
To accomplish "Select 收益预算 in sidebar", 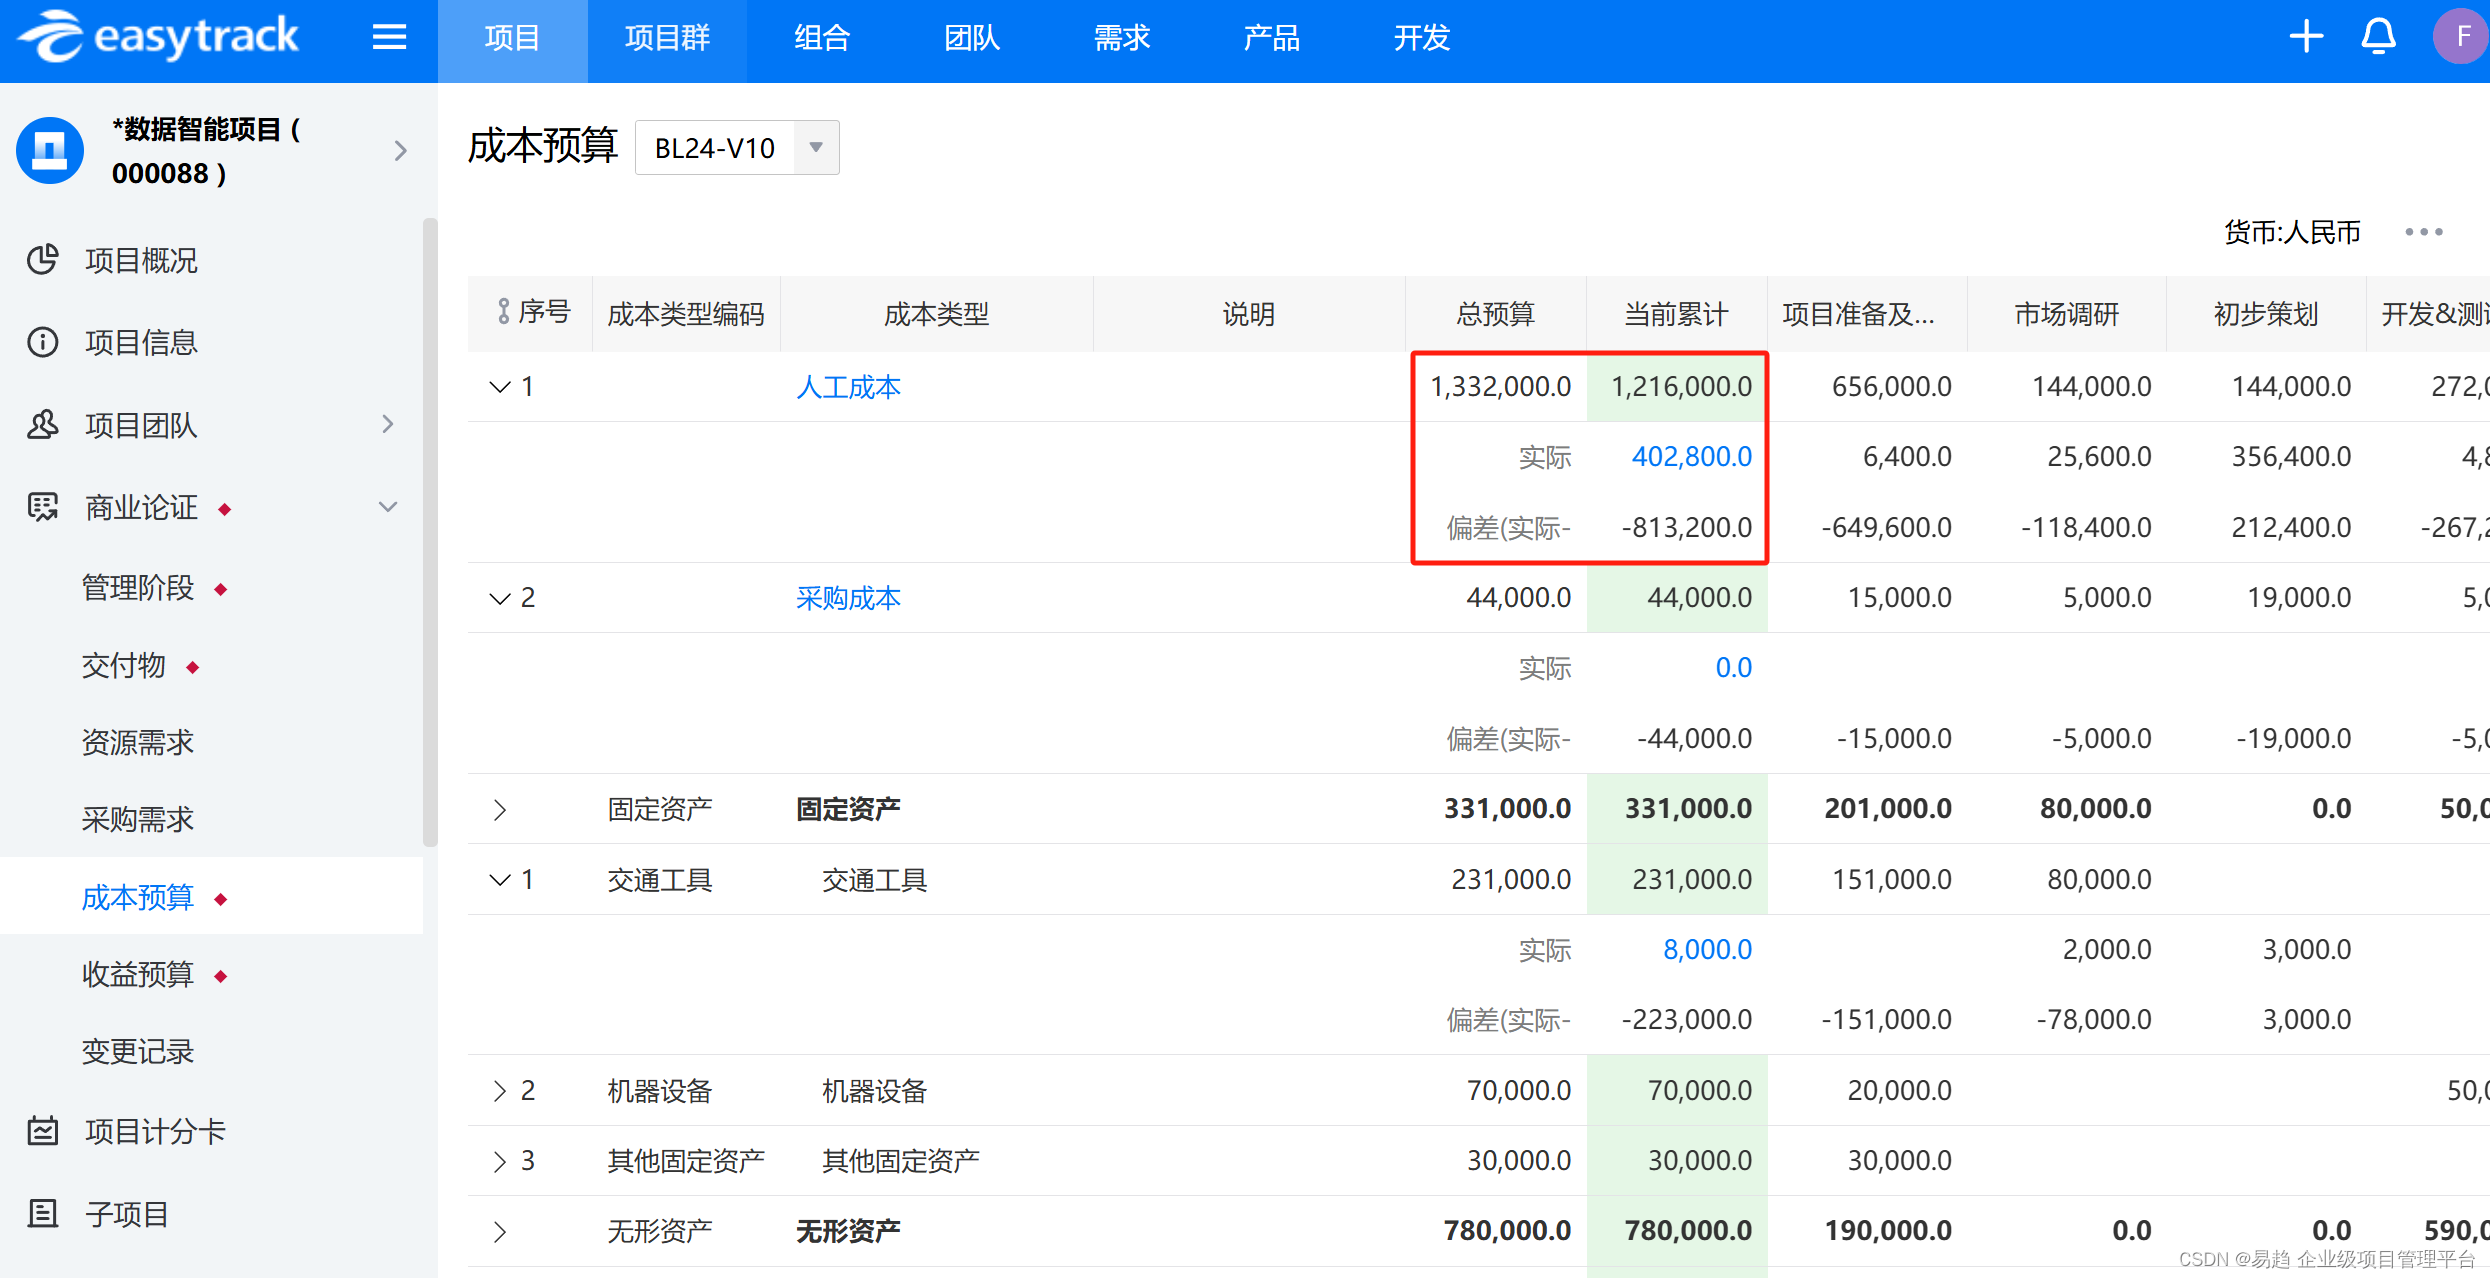I will 138,974.
